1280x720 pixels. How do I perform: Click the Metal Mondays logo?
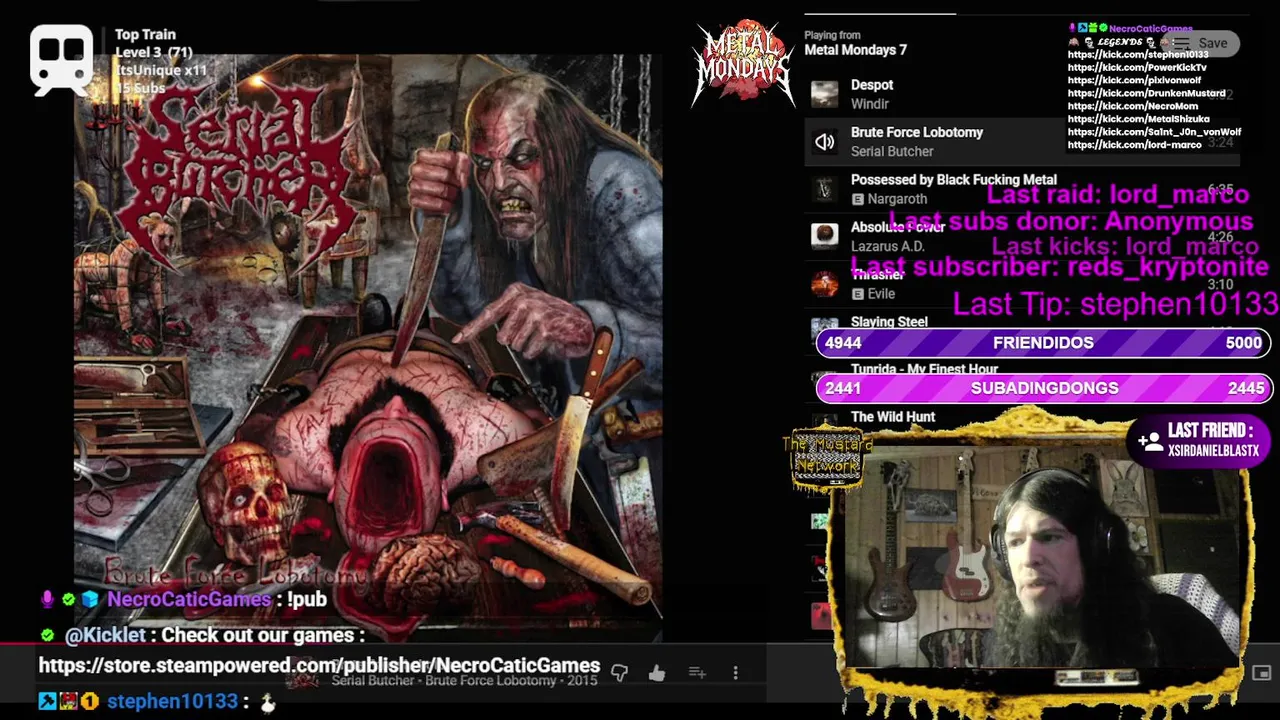coord(743,63)
